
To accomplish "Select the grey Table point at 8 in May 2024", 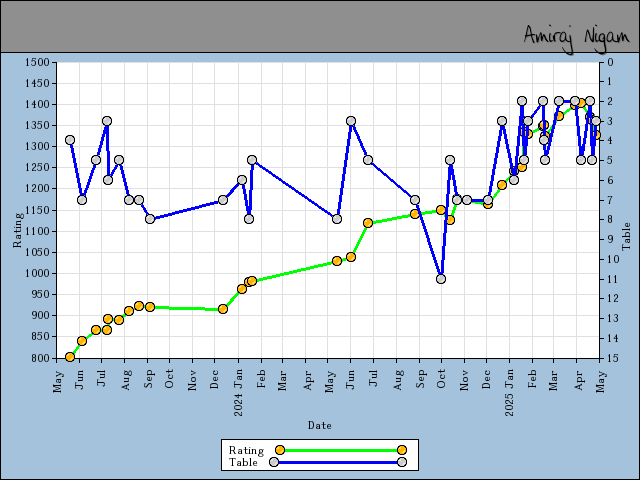I will click(x=337, y=219).
